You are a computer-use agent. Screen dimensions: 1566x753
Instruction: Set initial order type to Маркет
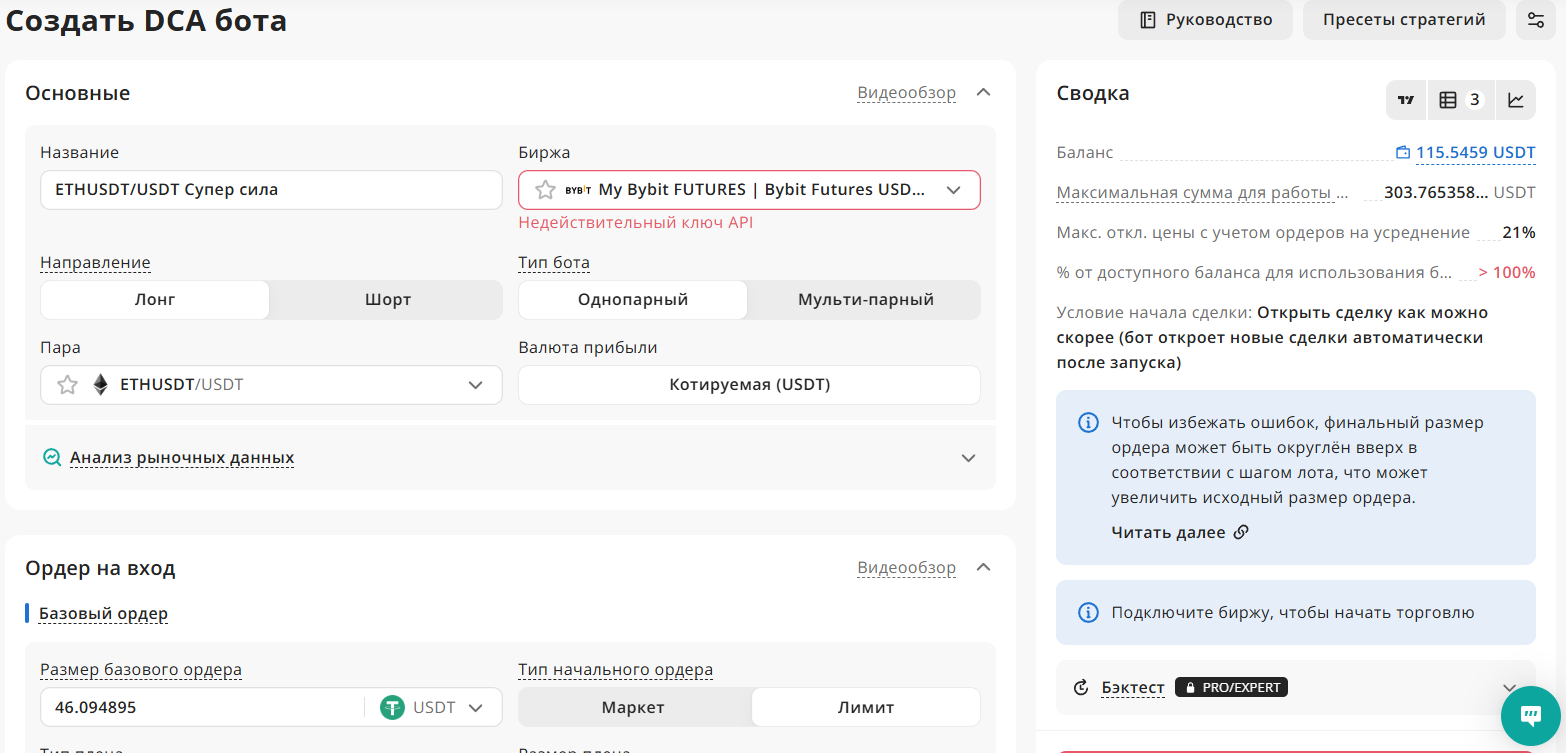(633, 708)
